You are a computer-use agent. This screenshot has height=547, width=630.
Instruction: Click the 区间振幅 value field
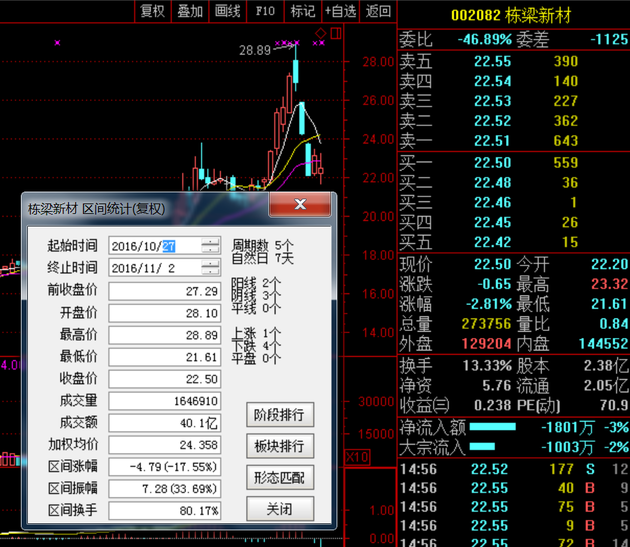[165, 488]
